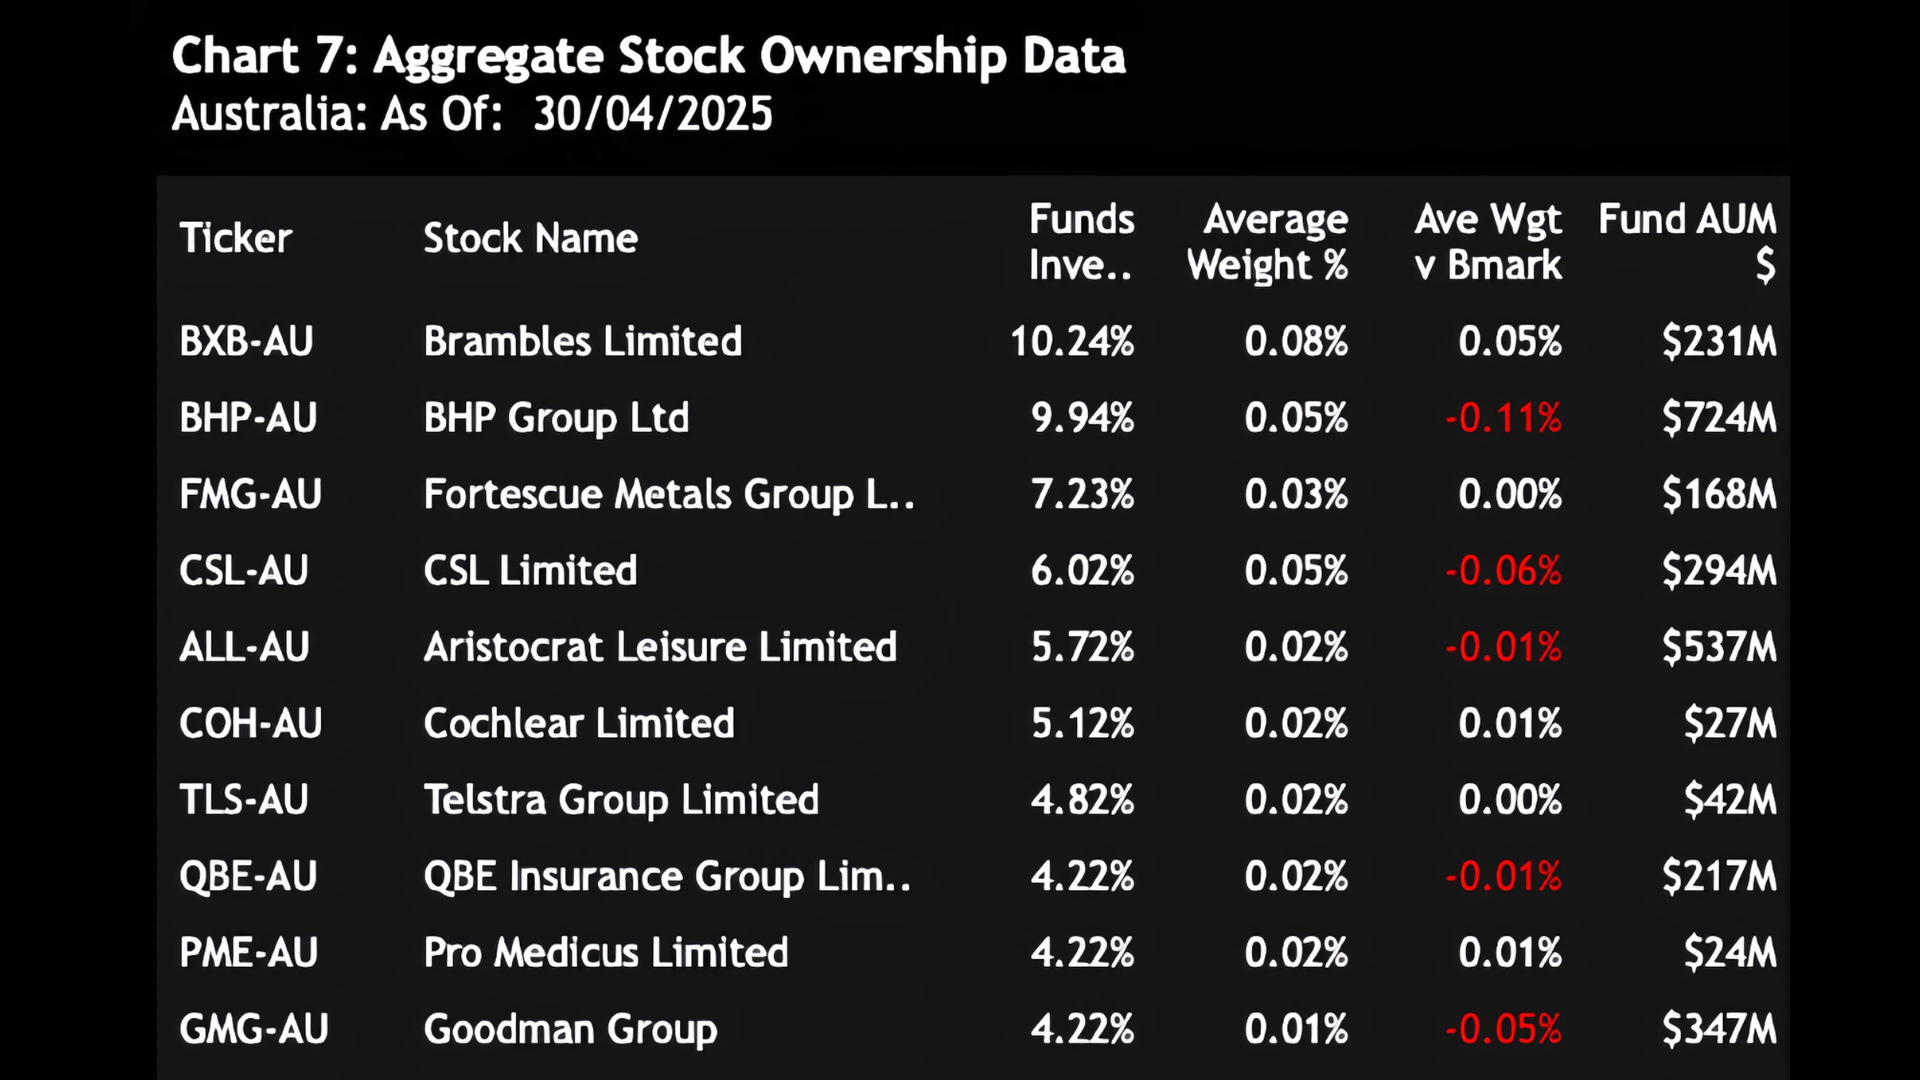Viewport: 1920px width, 1080px height.
Task: Sort by Funds Invested column header
Action: point(1081,242)
